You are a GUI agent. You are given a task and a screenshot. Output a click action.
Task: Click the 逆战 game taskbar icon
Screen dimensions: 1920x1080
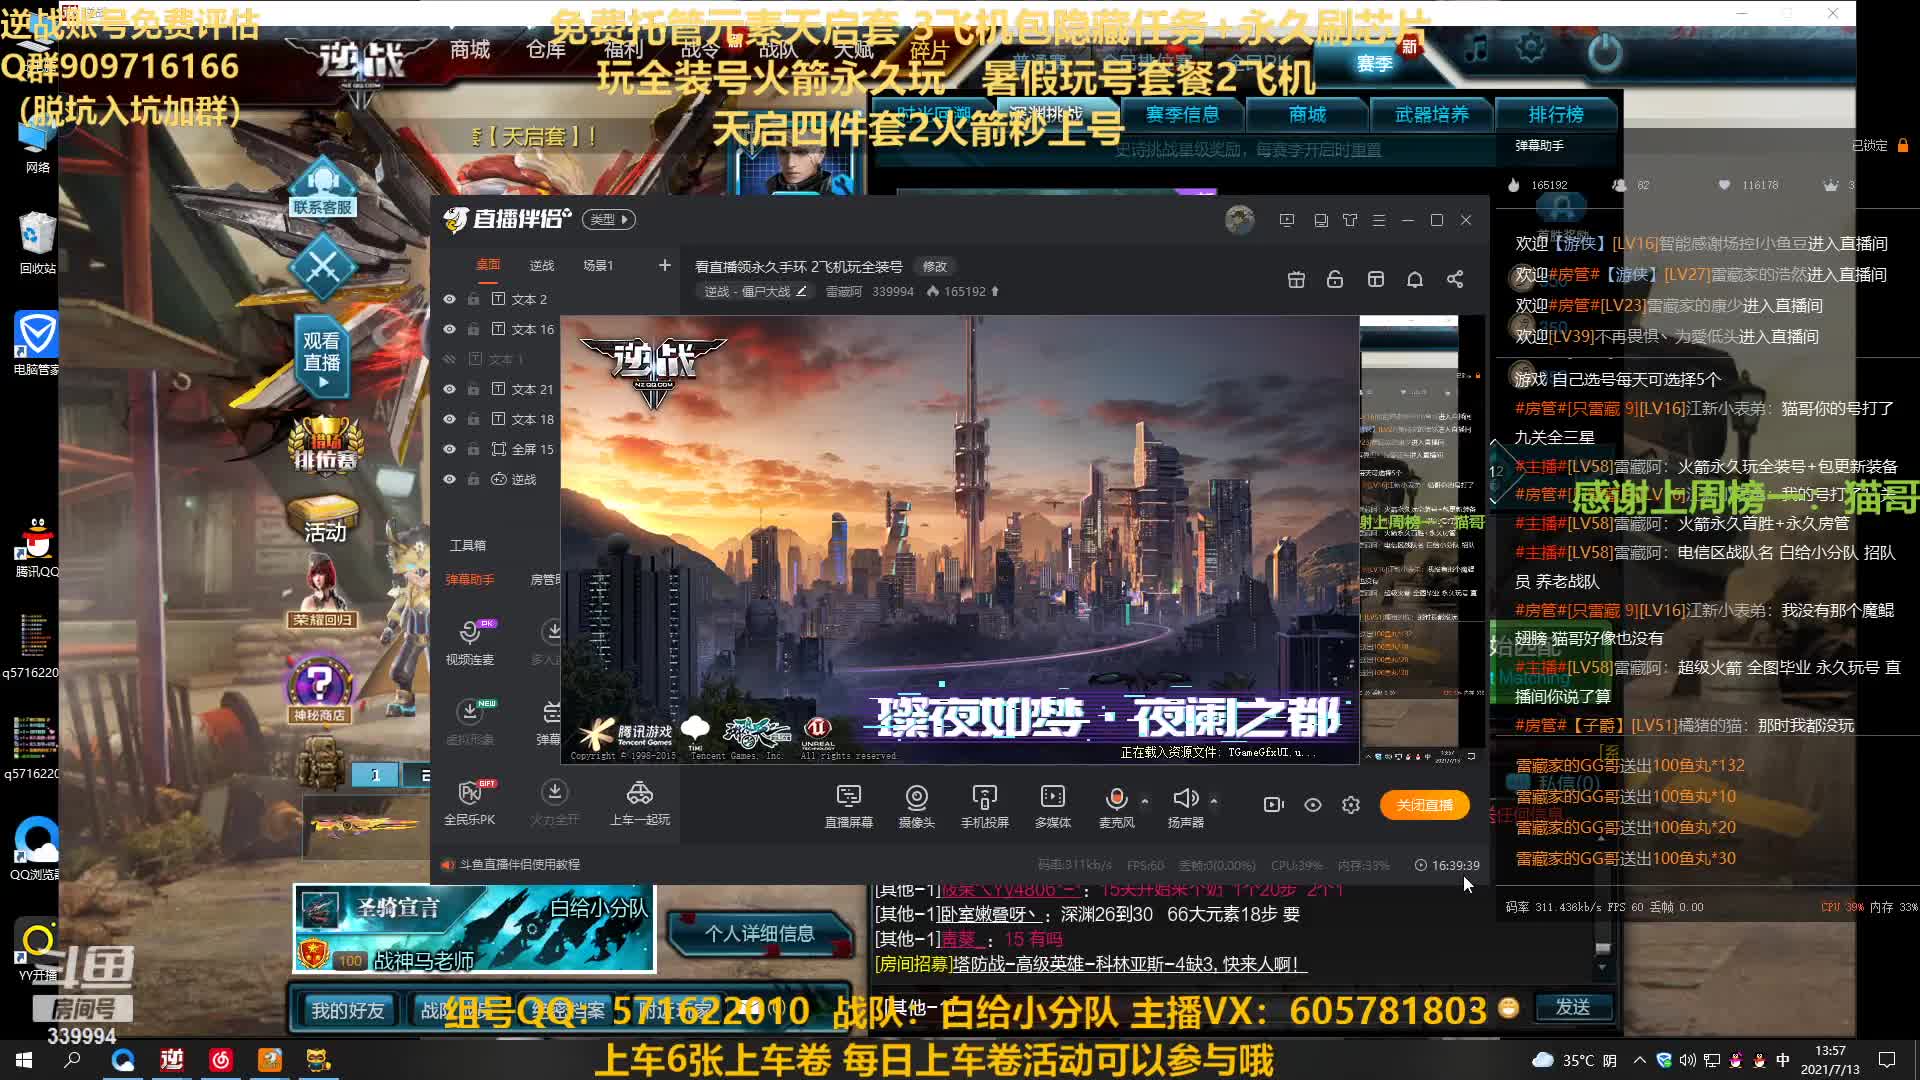click(172, 1060)
